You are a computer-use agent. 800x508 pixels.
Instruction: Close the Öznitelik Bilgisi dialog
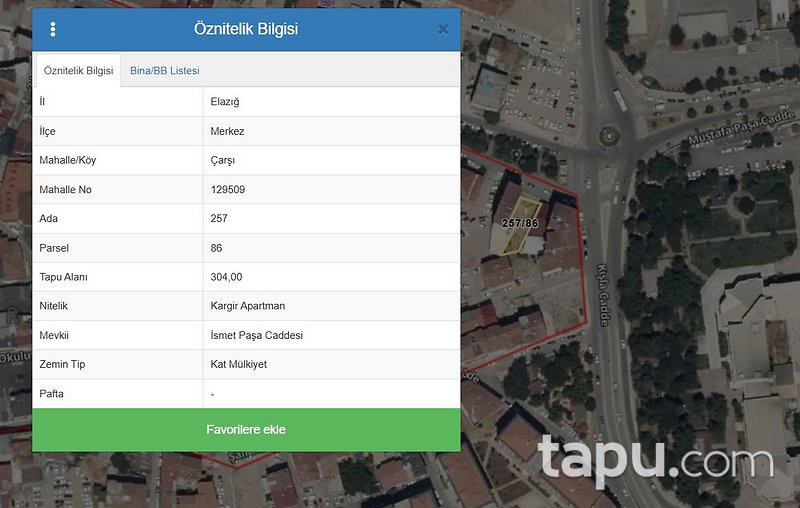[x=443, y=30]
